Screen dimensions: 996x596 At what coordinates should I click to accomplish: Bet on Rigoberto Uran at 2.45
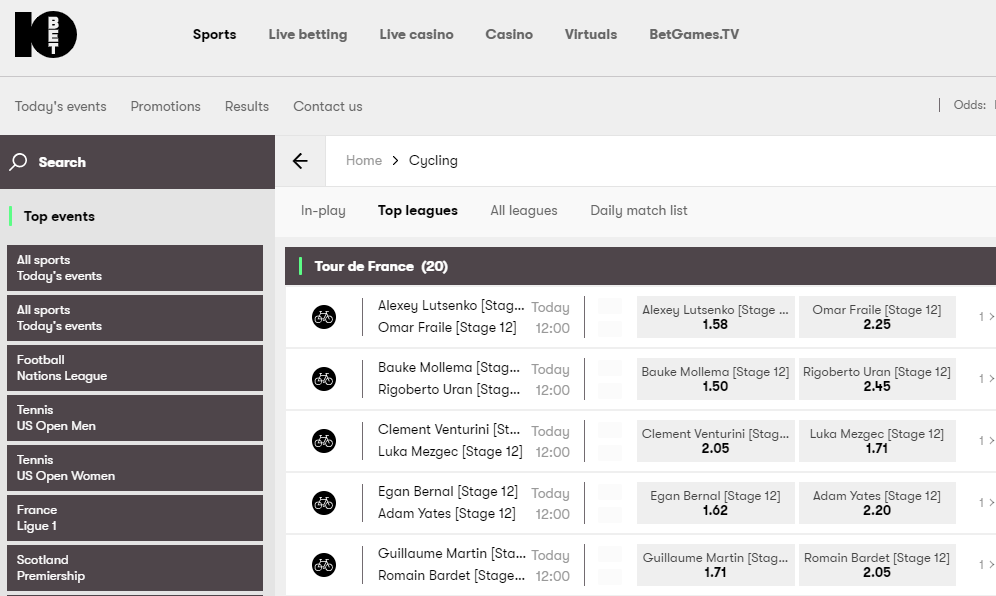[x=877, y=379]
